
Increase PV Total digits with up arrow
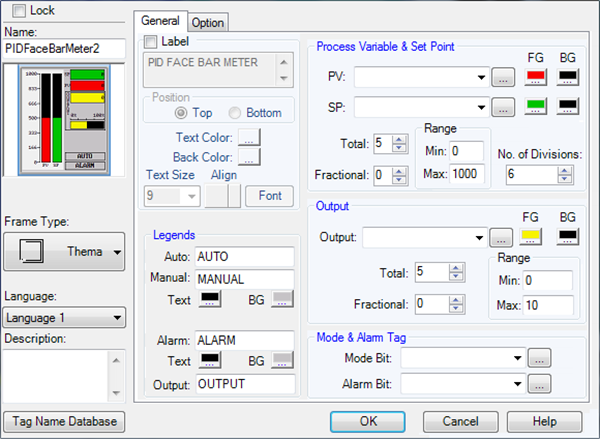[399, 140]
